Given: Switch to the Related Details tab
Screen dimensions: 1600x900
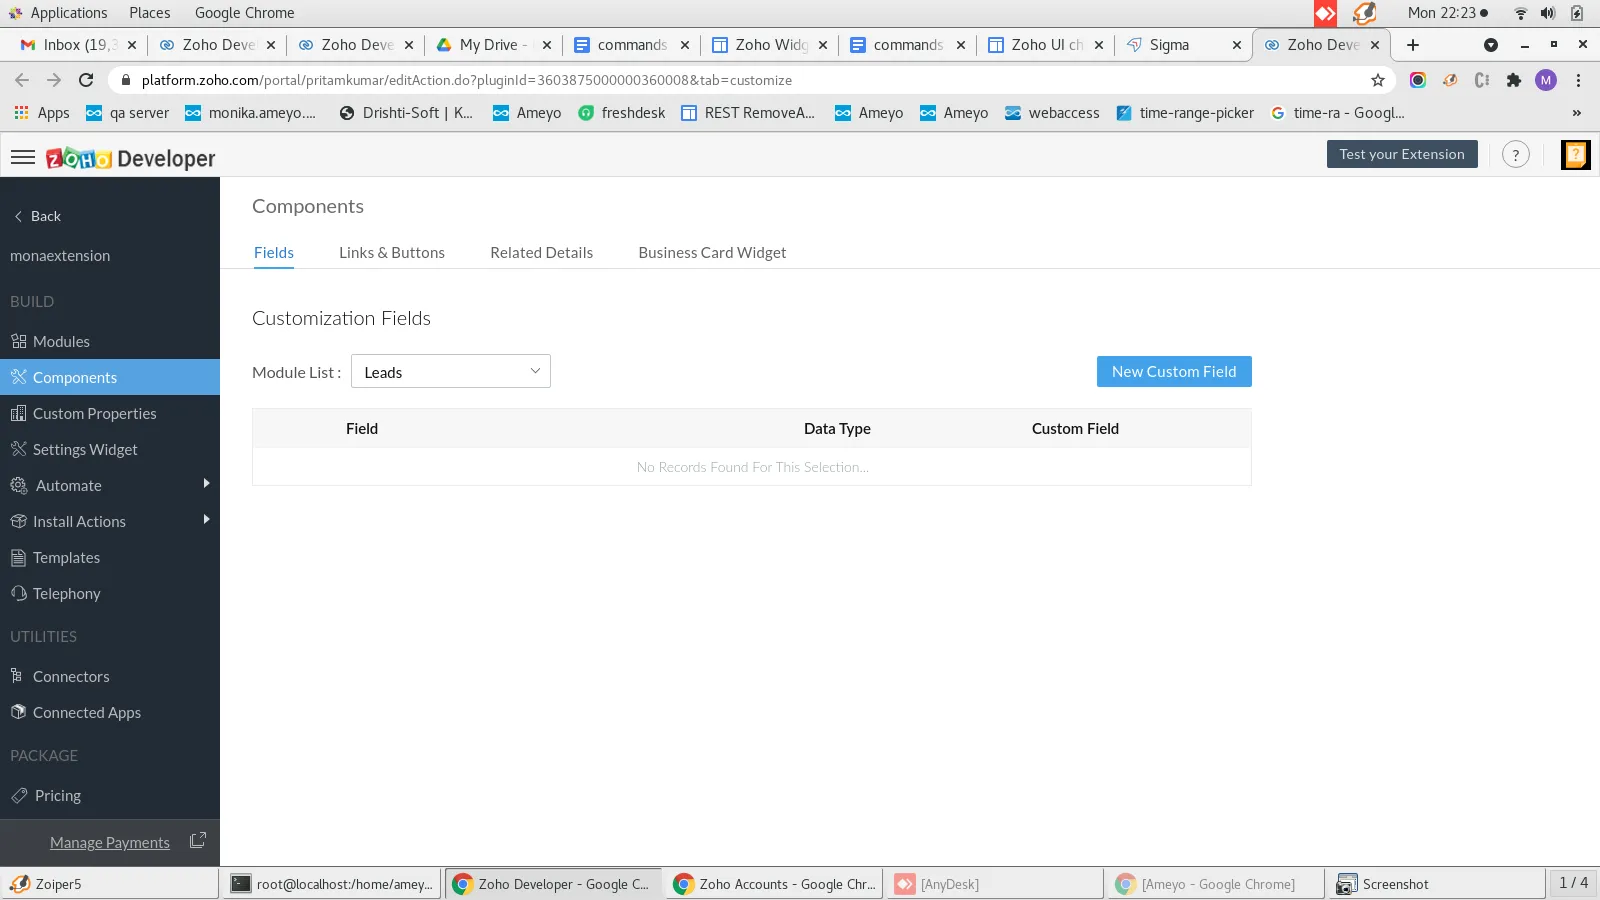Looking at the screenshot, I should (542, 253).
